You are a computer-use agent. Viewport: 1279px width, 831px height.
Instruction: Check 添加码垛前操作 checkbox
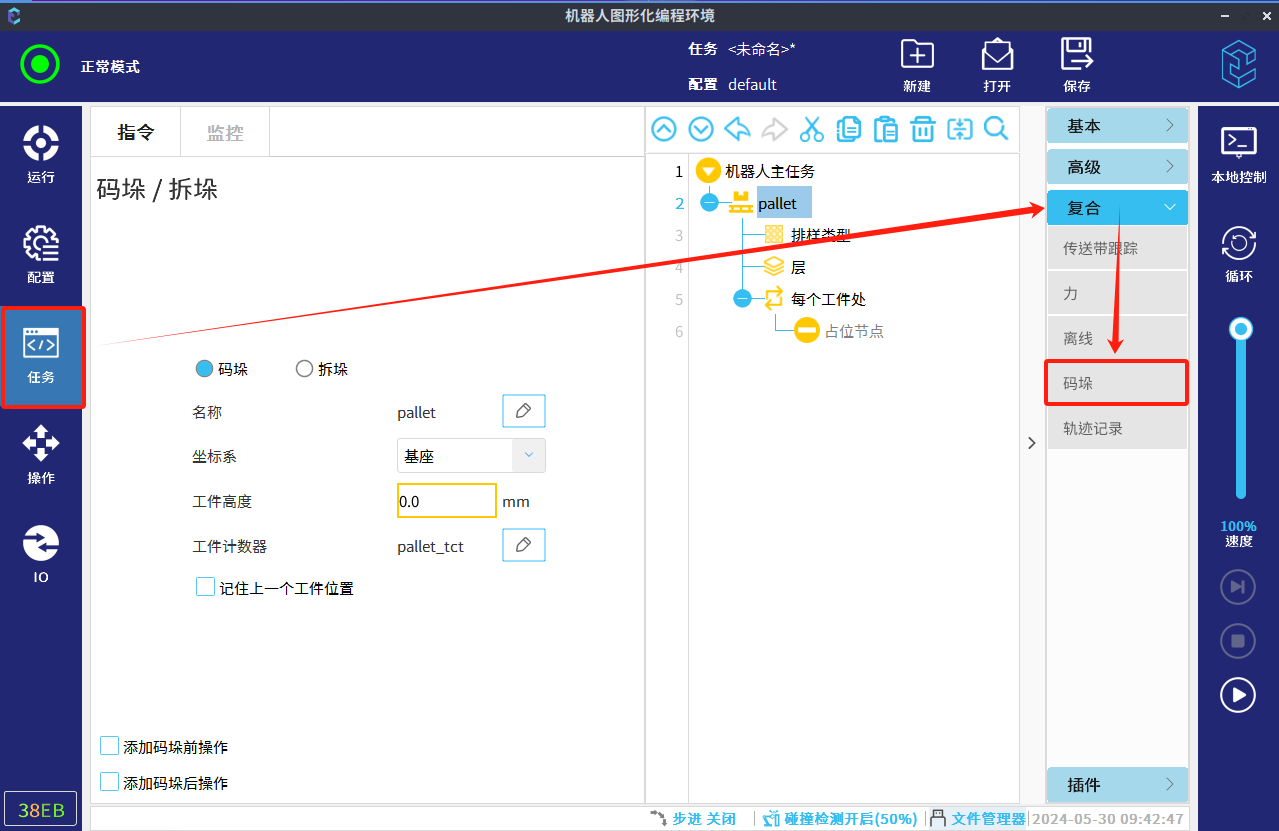click(110, 746)
